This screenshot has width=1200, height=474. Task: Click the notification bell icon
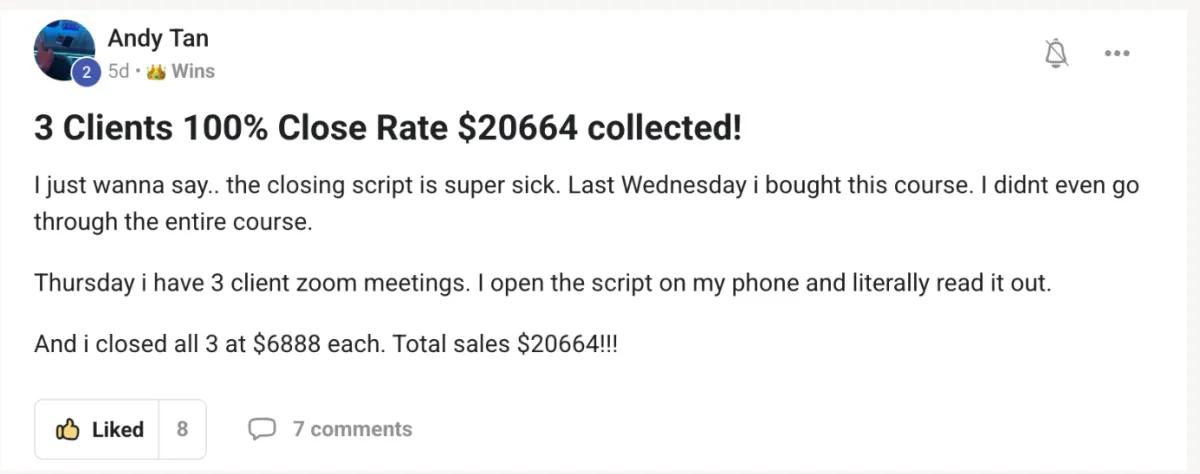click(x=1056, y=54)
